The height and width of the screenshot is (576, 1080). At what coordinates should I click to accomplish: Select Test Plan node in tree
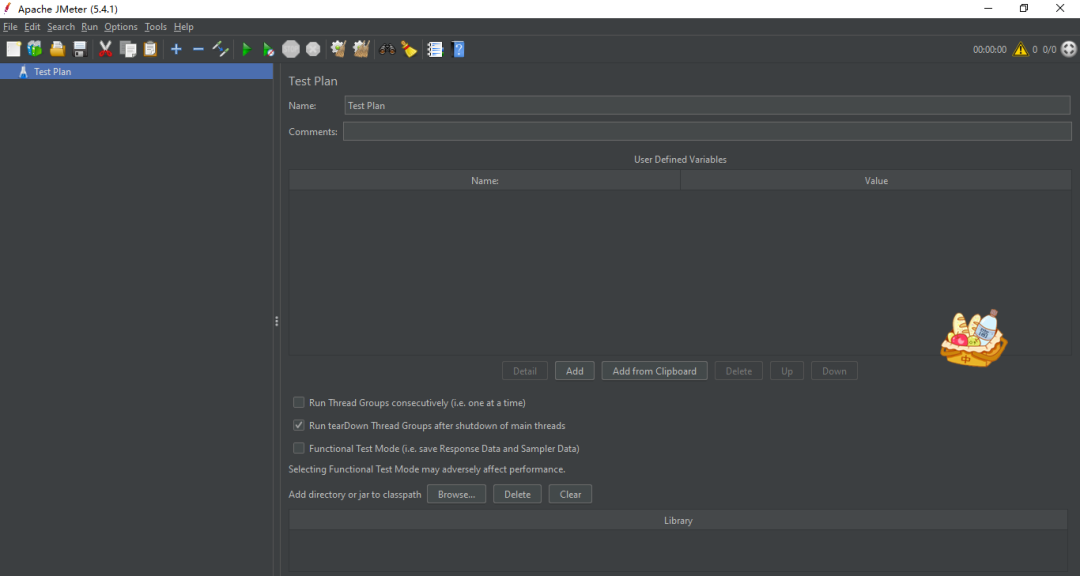[52, 72]
